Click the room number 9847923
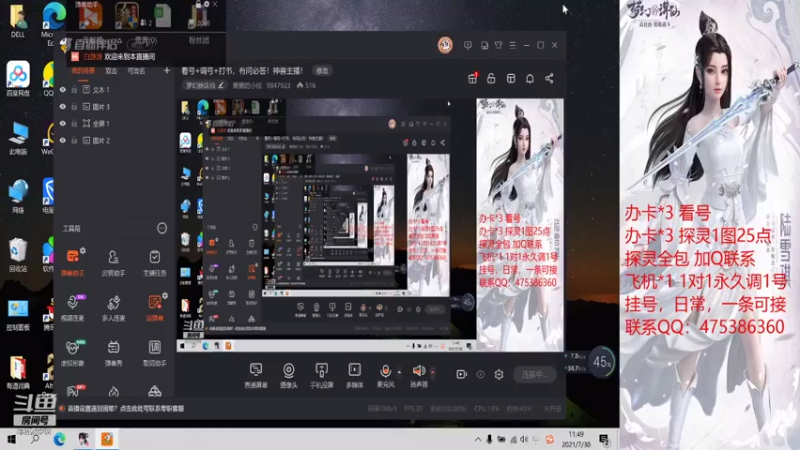 coord(278,85)
